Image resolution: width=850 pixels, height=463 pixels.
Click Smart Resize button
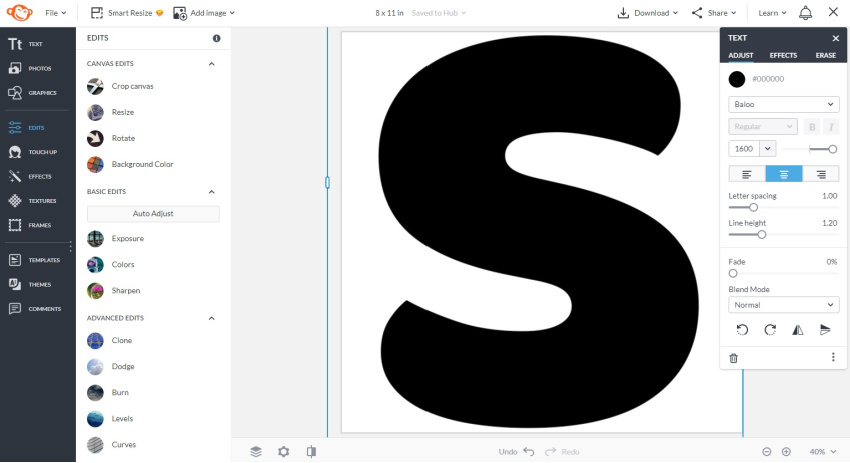[127, 12]
